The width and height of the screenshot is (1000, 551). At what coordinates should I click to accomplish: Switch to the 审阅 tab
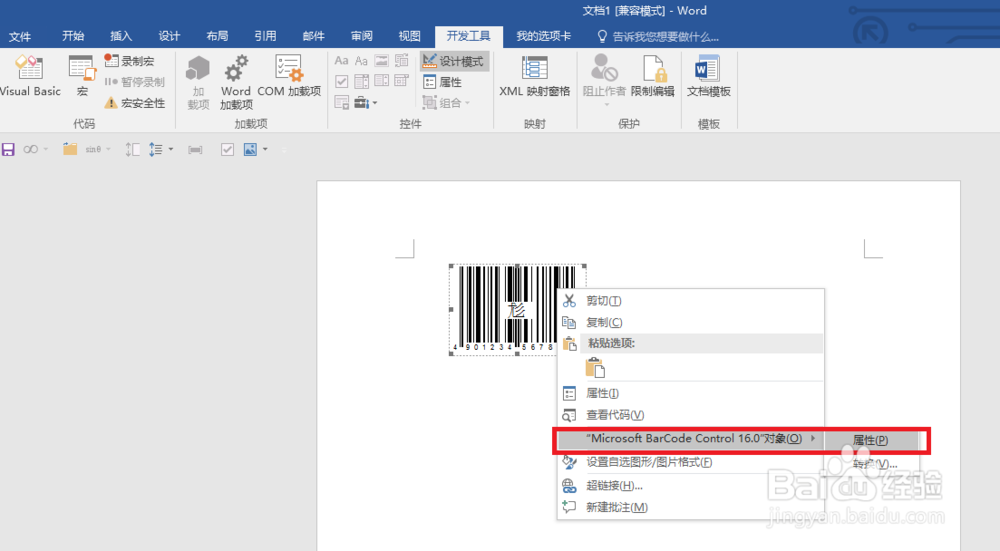click(x=362, y=36)
